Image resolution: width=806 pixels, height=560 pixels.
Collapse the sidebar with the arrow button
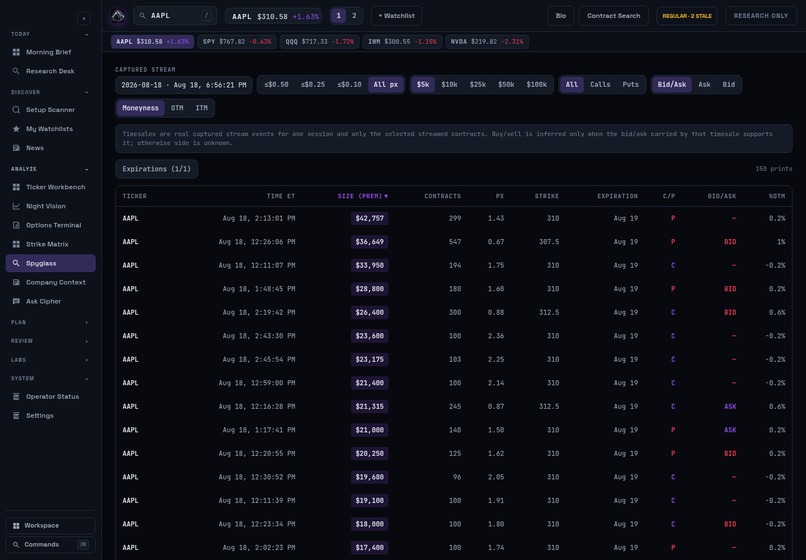pyautogui.click(x=84, y=19)
